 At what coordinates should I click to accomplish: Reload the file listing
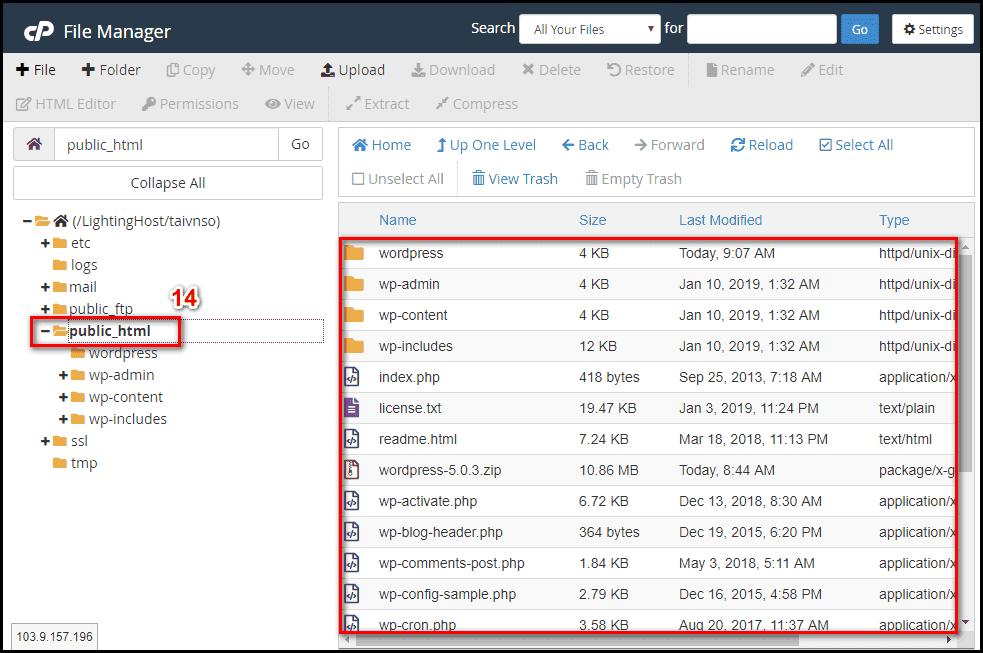[x=762, y=145]
